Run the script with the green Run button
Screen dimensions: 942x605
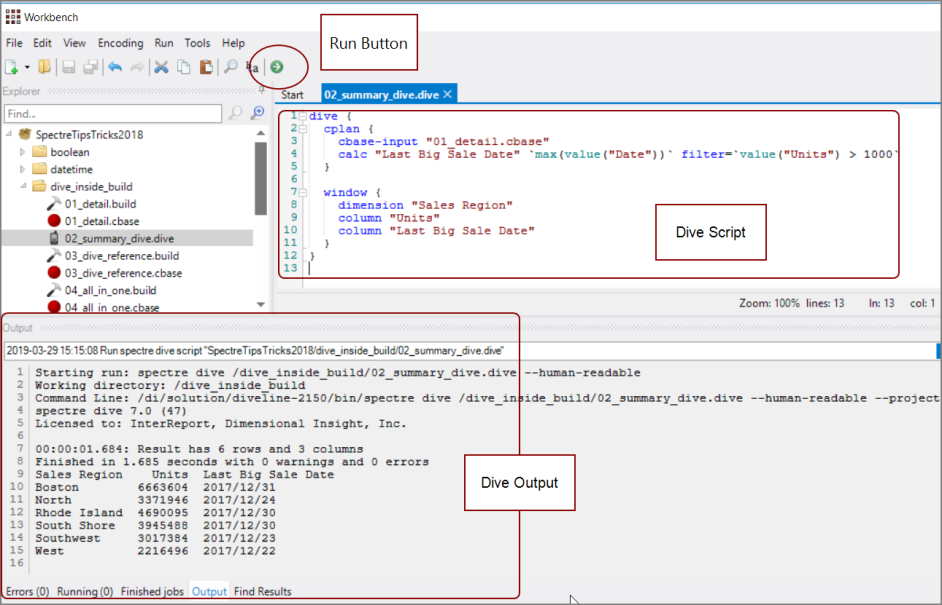[277, 67]
